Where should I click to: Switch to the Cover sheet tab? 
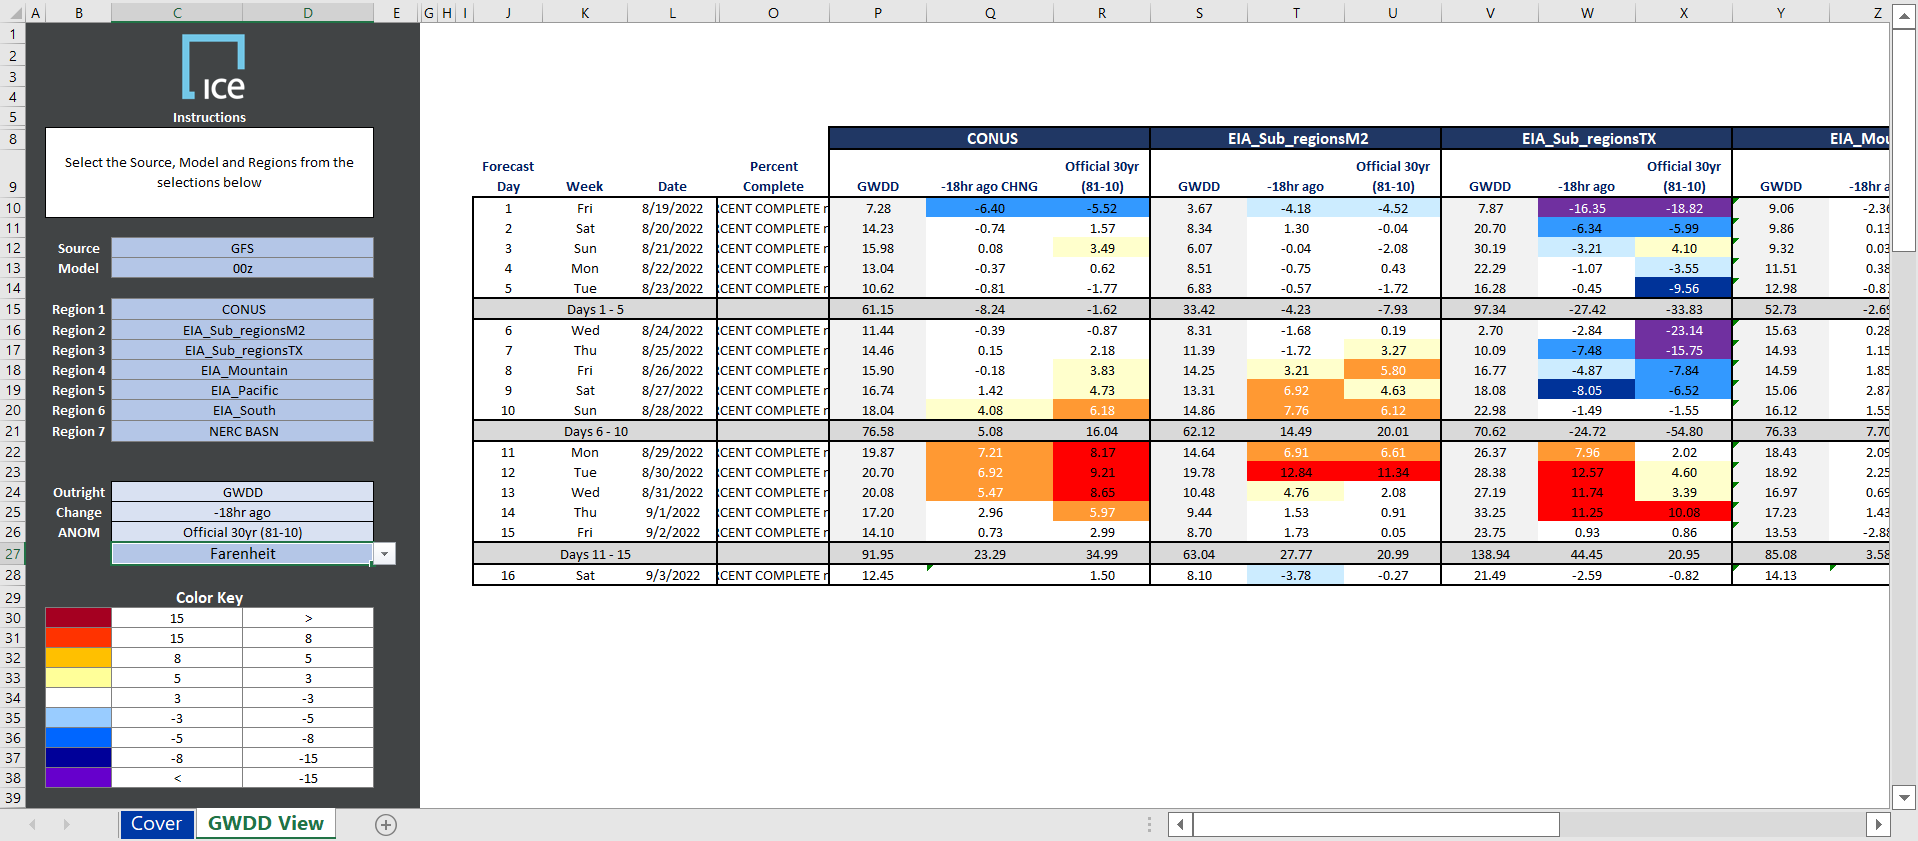[x=156, y=824]
